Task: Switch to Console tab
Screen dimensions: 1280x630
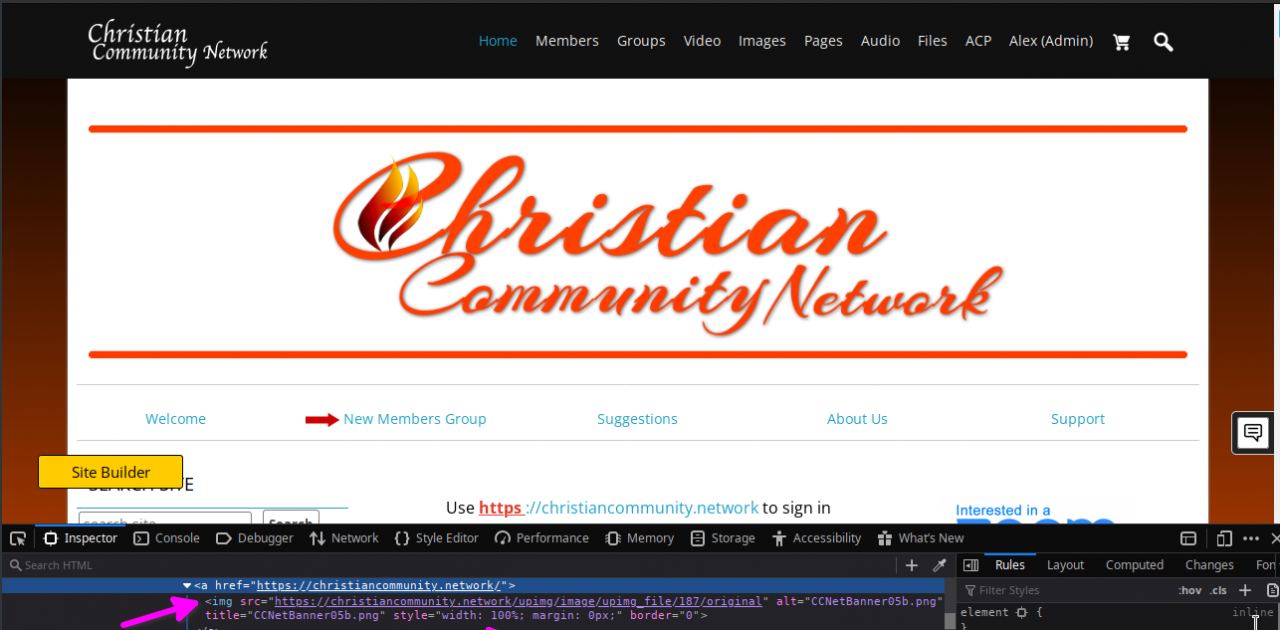Action: click(x=167, y=538)
